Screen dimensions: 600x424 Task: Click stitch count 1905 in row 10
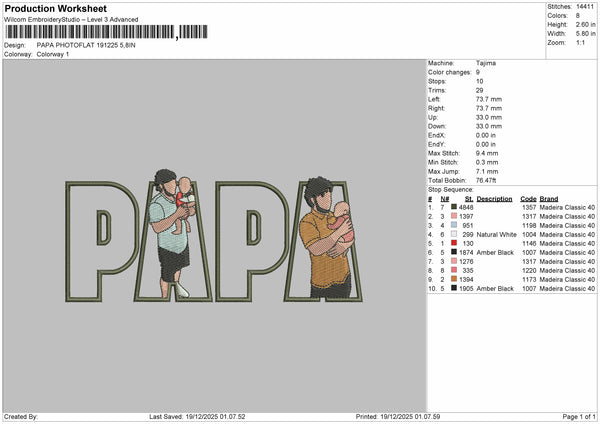click(x=466, y=288)
